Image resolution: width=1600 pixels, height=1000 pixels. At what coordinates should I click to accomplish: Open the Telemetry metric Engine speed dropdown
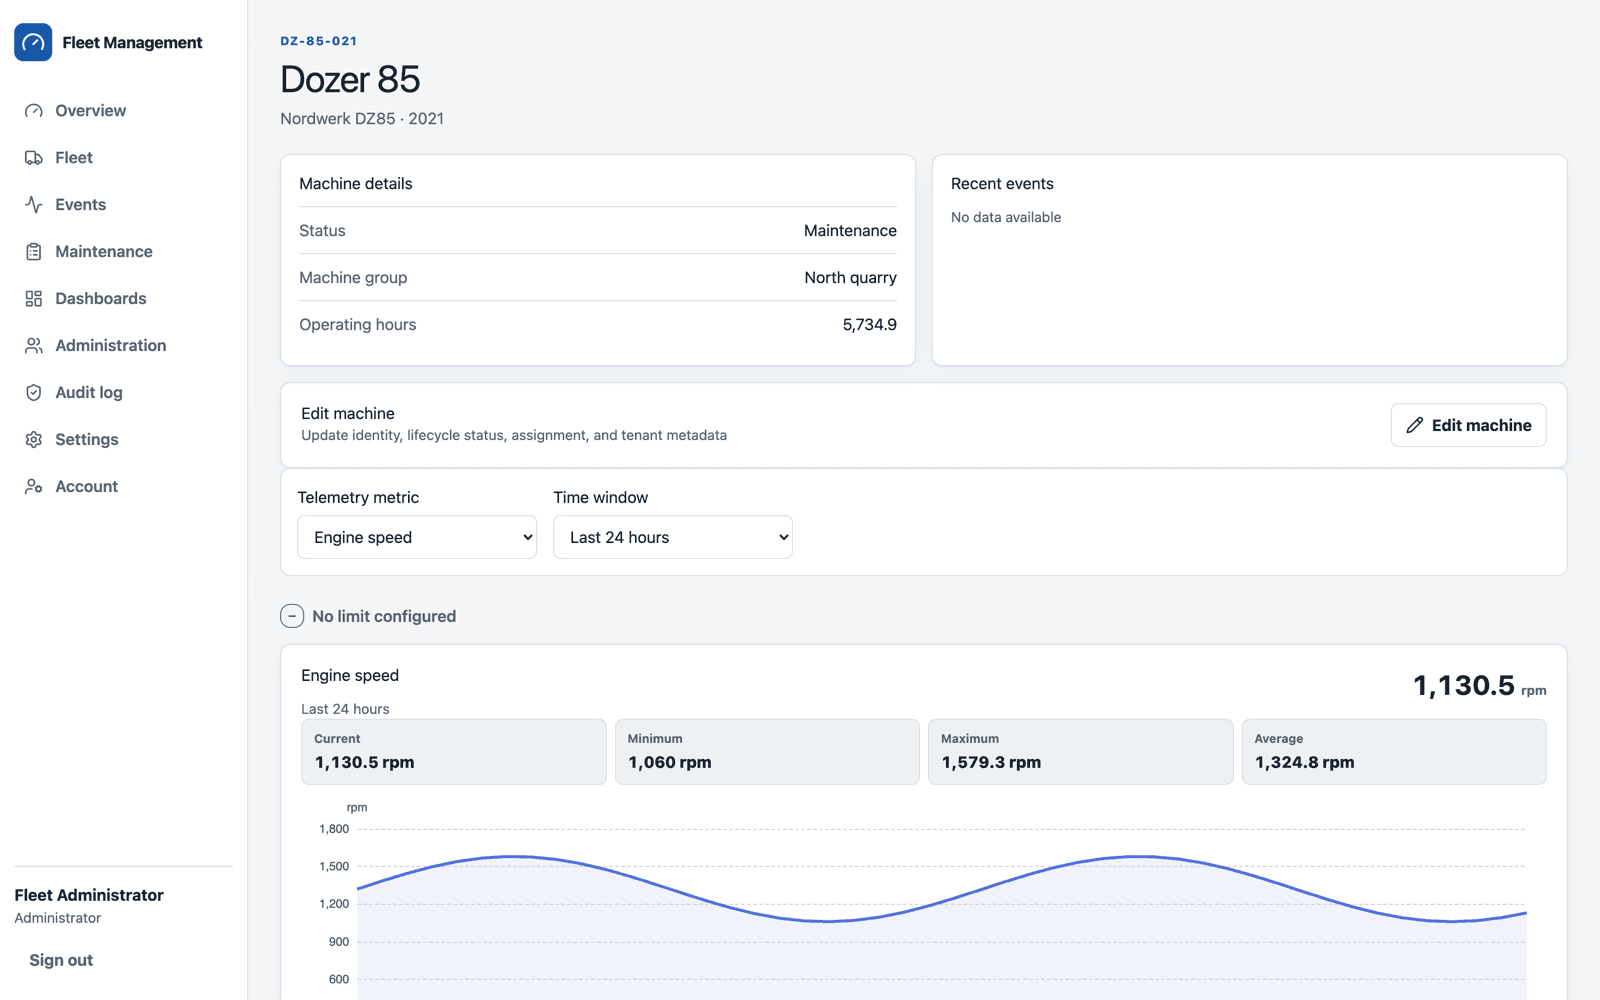point(417,537)
